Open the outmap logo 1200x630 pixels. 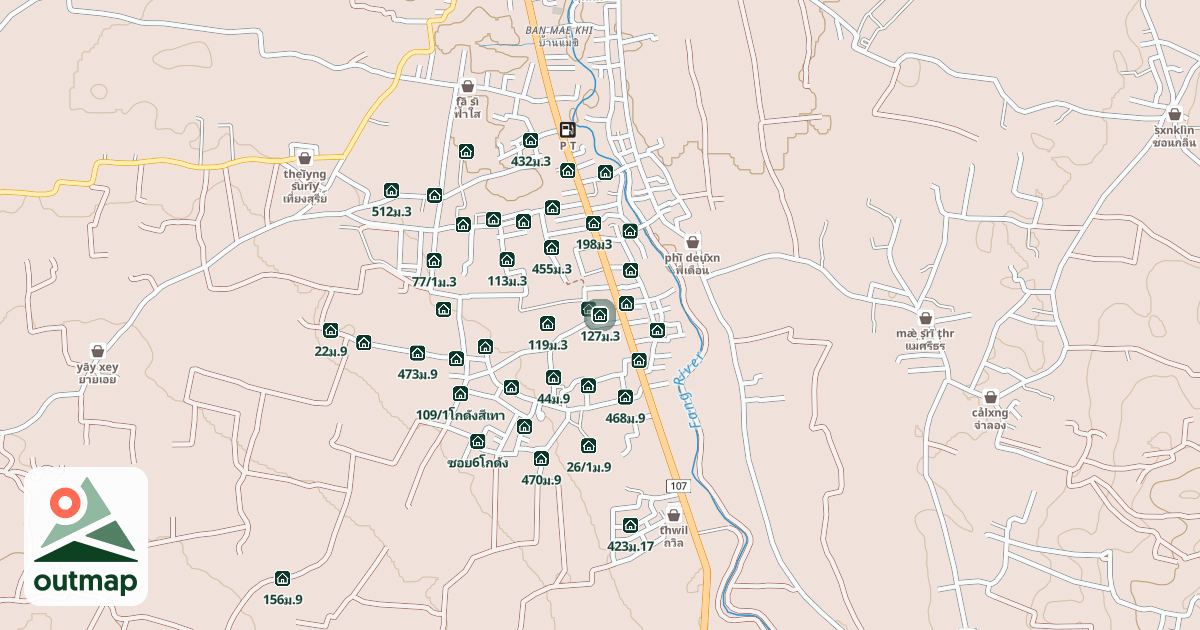pos(86,536)
